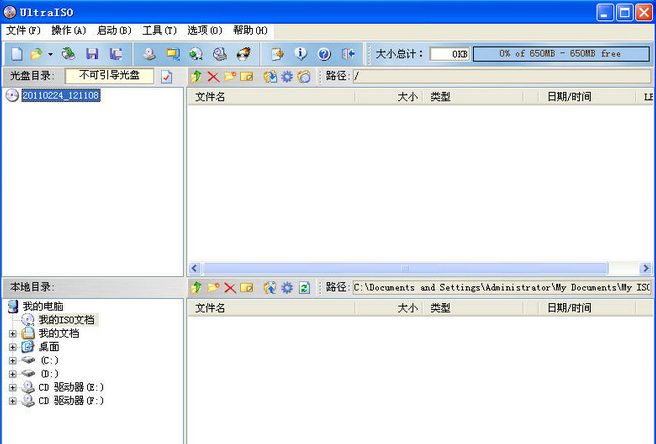This screenshot has height=444, width=656.
Task: Open the 工具(T) menu
Action: 159,31
